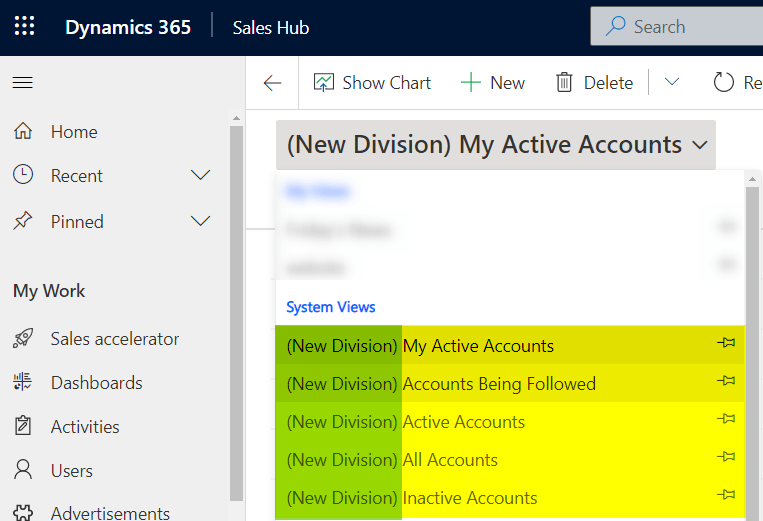
Task: Create a New account record
Action: coord(493,83)
